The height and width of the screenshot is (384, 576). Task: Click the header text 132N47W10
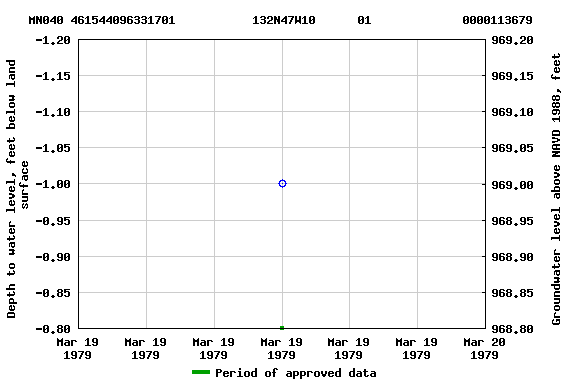point(284,20)
